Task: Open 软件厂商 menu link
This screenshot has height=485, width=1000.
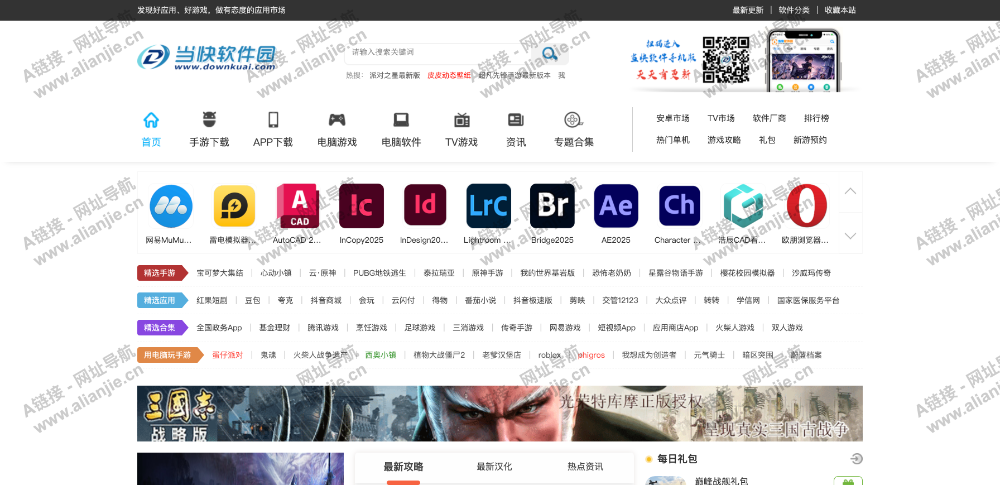Action: point(769,118)
